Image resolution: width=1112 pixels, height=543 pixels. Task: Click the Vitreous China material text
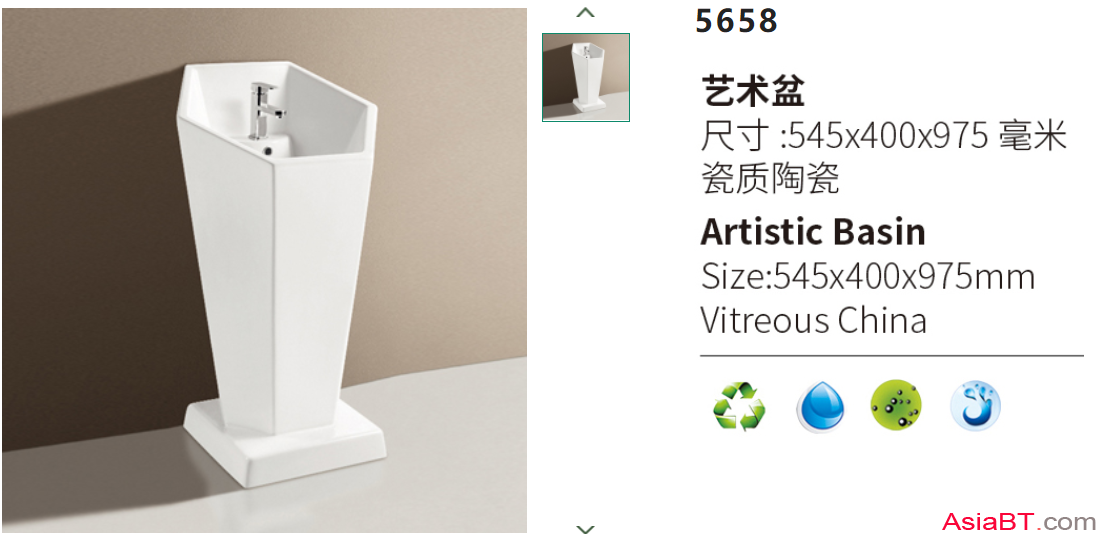coord(813,320)
